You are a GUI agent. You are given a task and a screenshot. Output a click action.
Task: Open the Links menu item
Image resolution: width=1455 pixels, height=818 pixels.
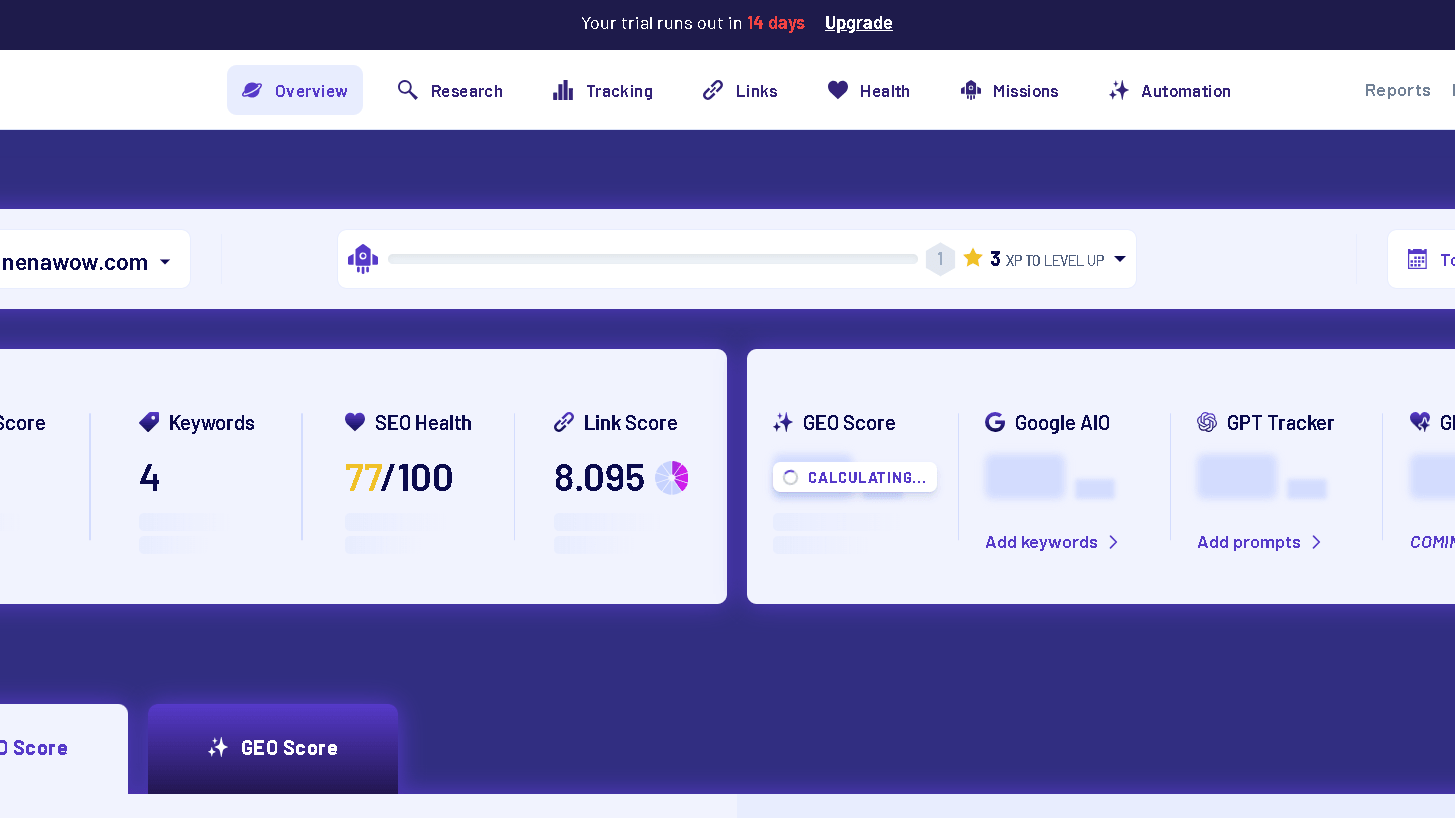coord(740,90)
